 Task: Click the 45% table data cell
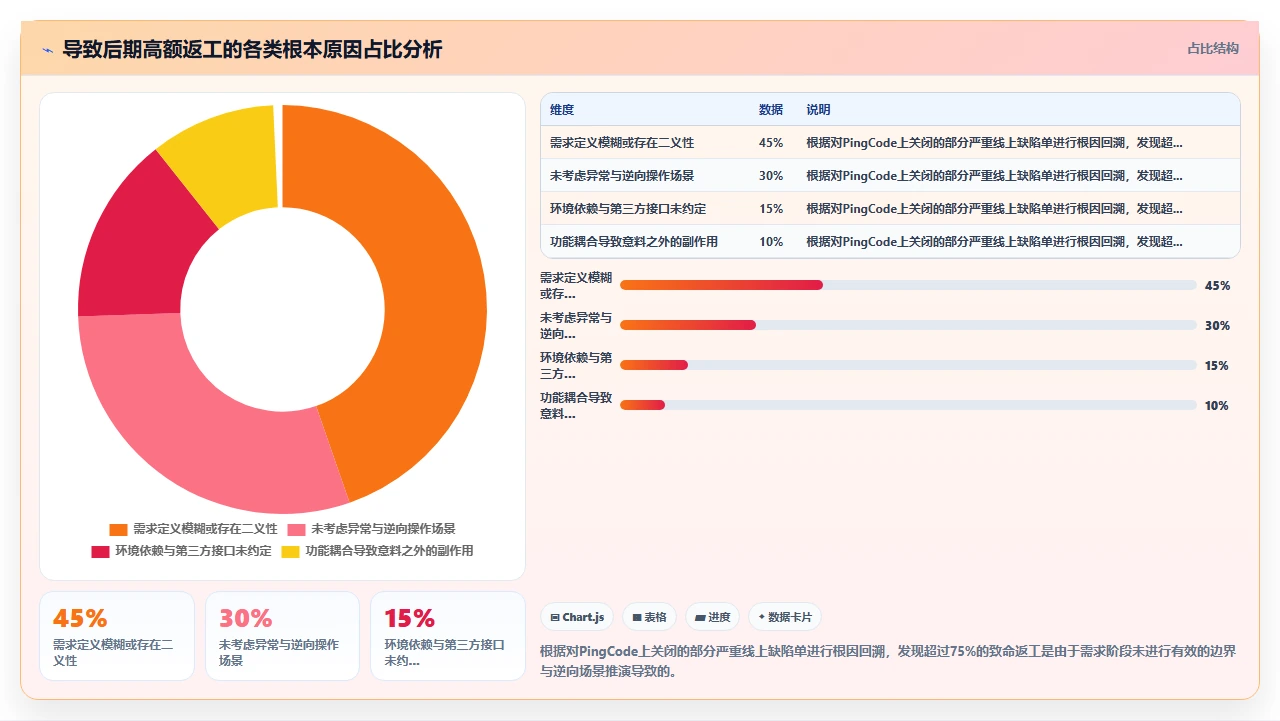(771, 143)
